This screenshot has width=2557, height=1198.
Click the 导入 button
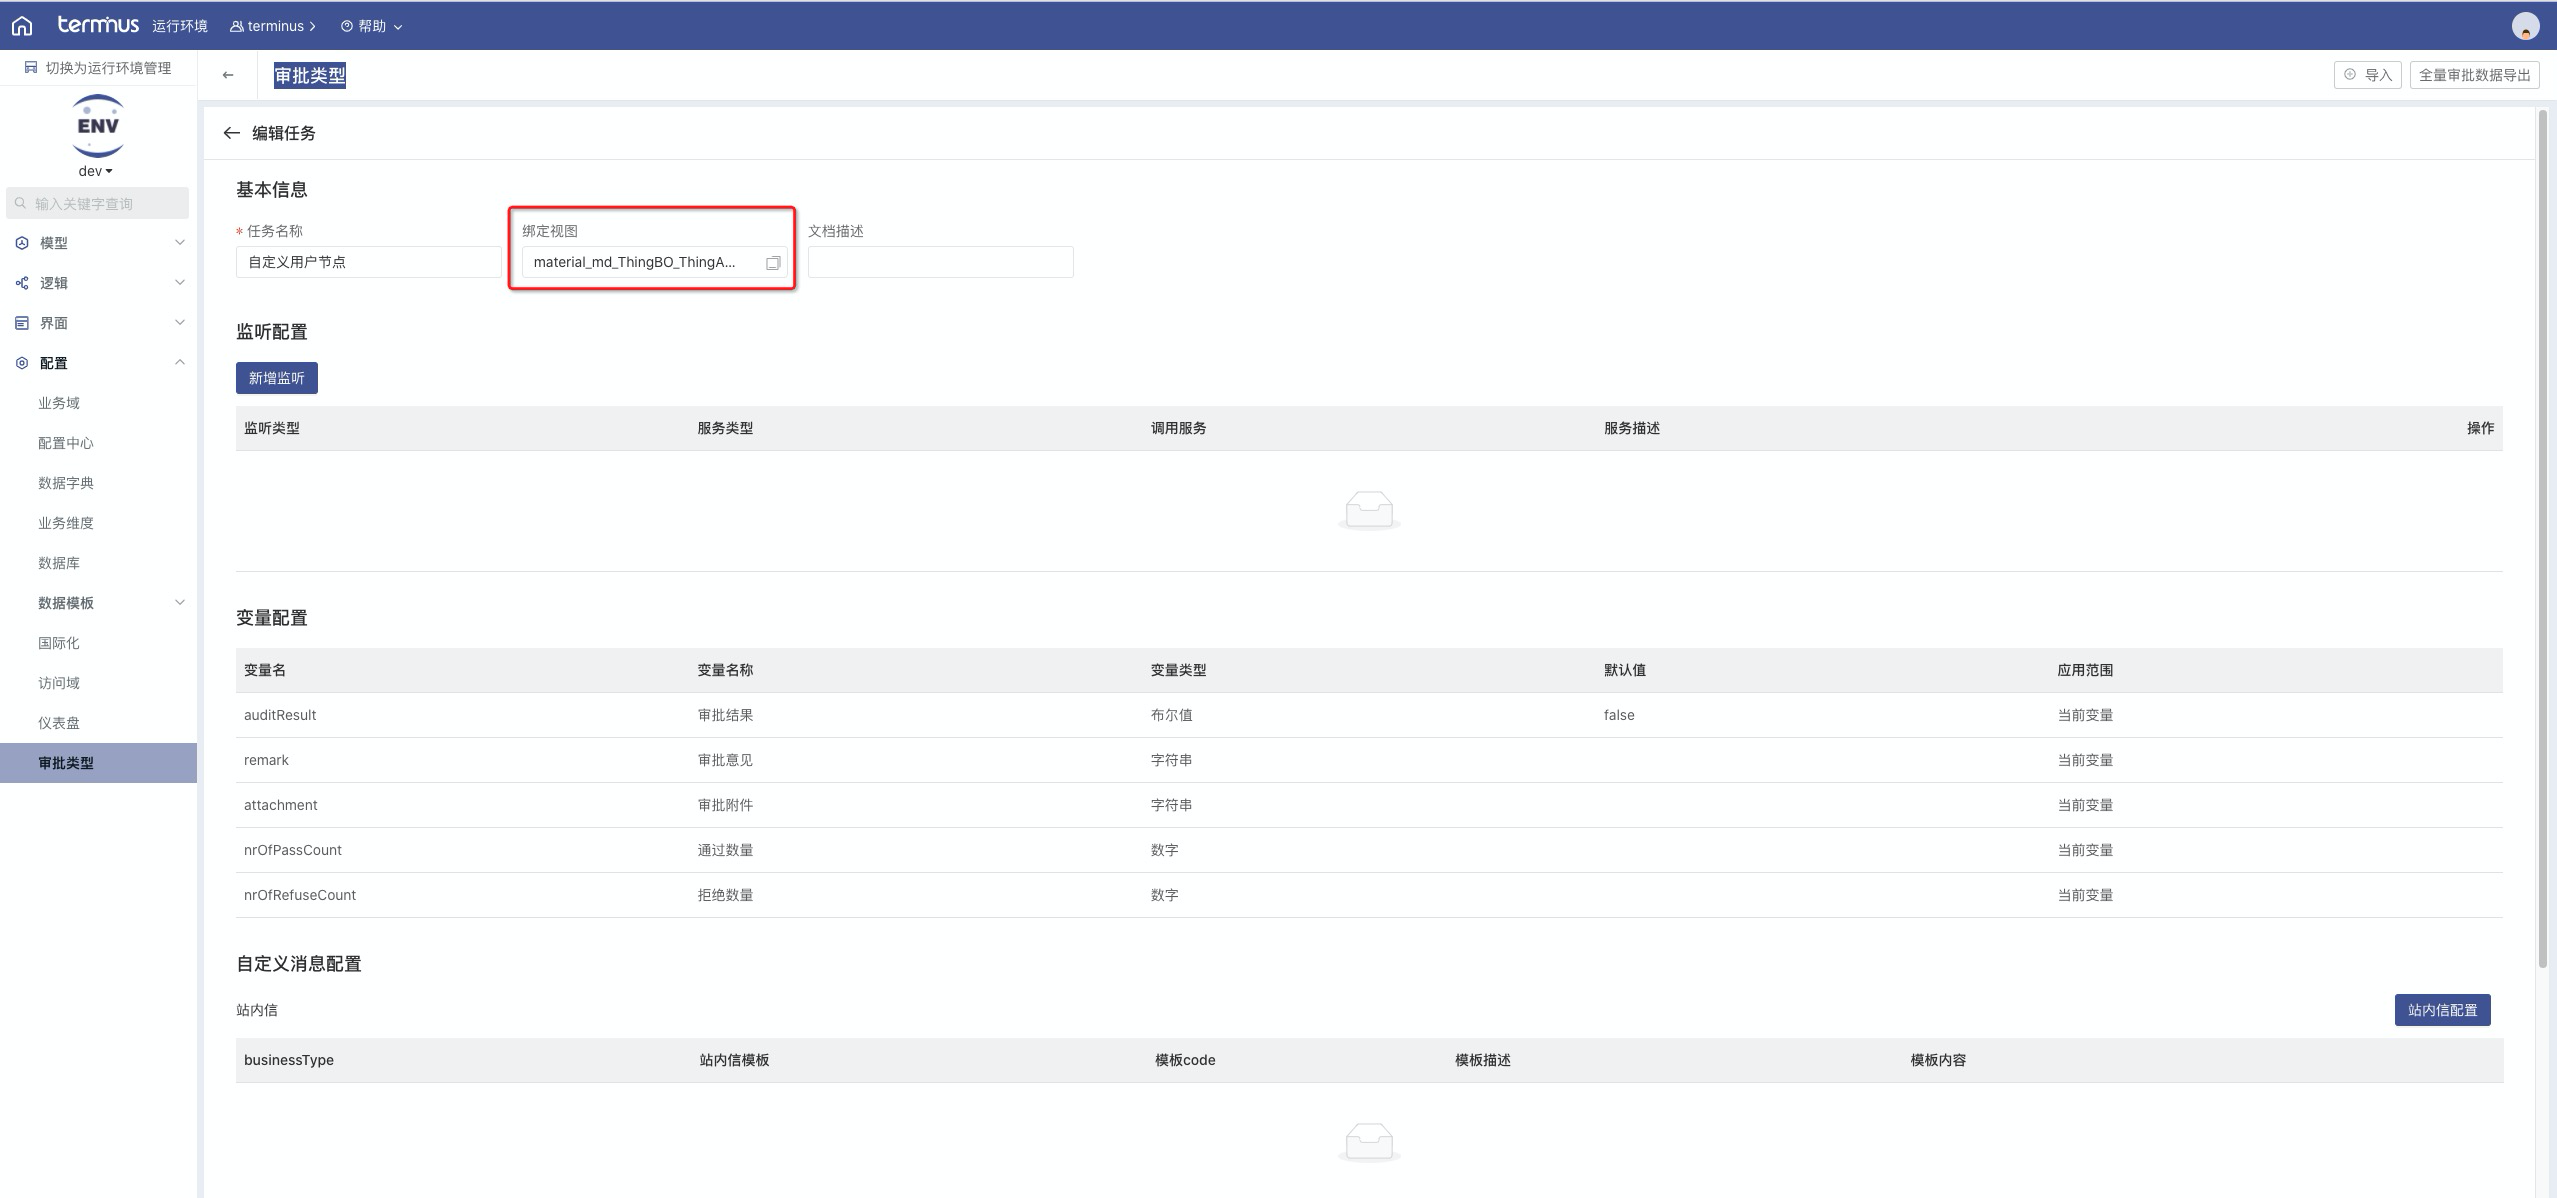[x=2367, y=75]
